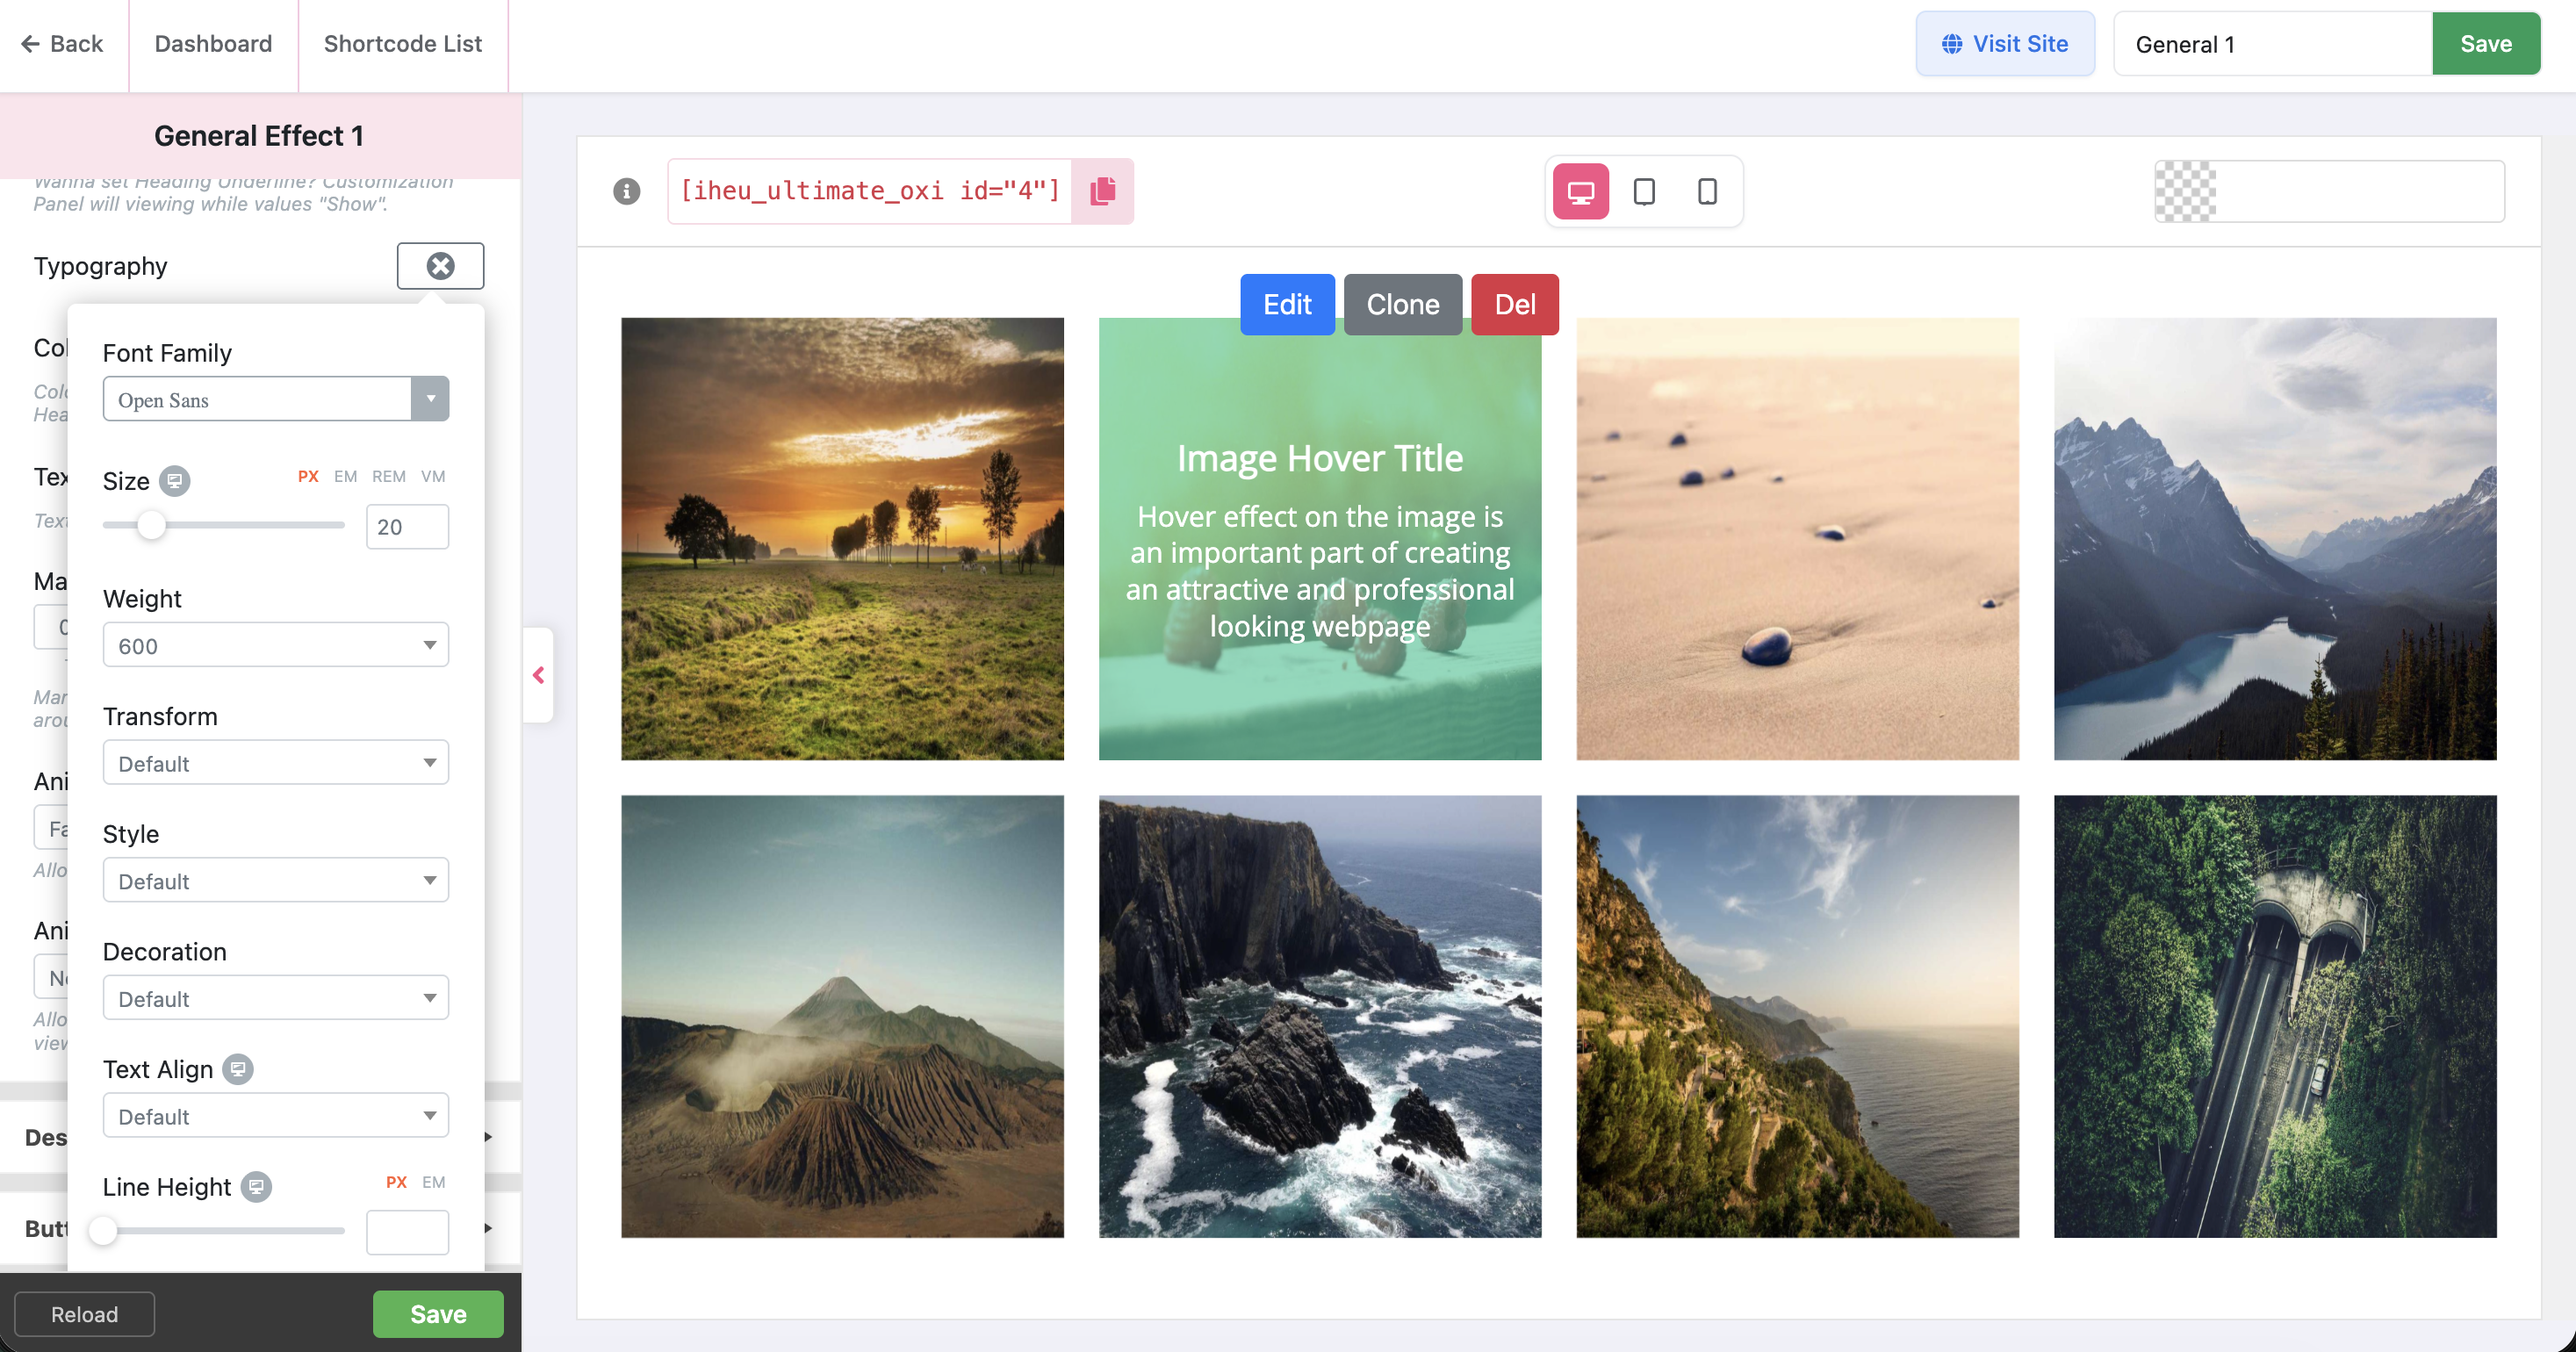This screenshot has width=2576, height=1352.
Task: Click the shortcode info icon
Action: pyautogui.click(x=626, y=191)
